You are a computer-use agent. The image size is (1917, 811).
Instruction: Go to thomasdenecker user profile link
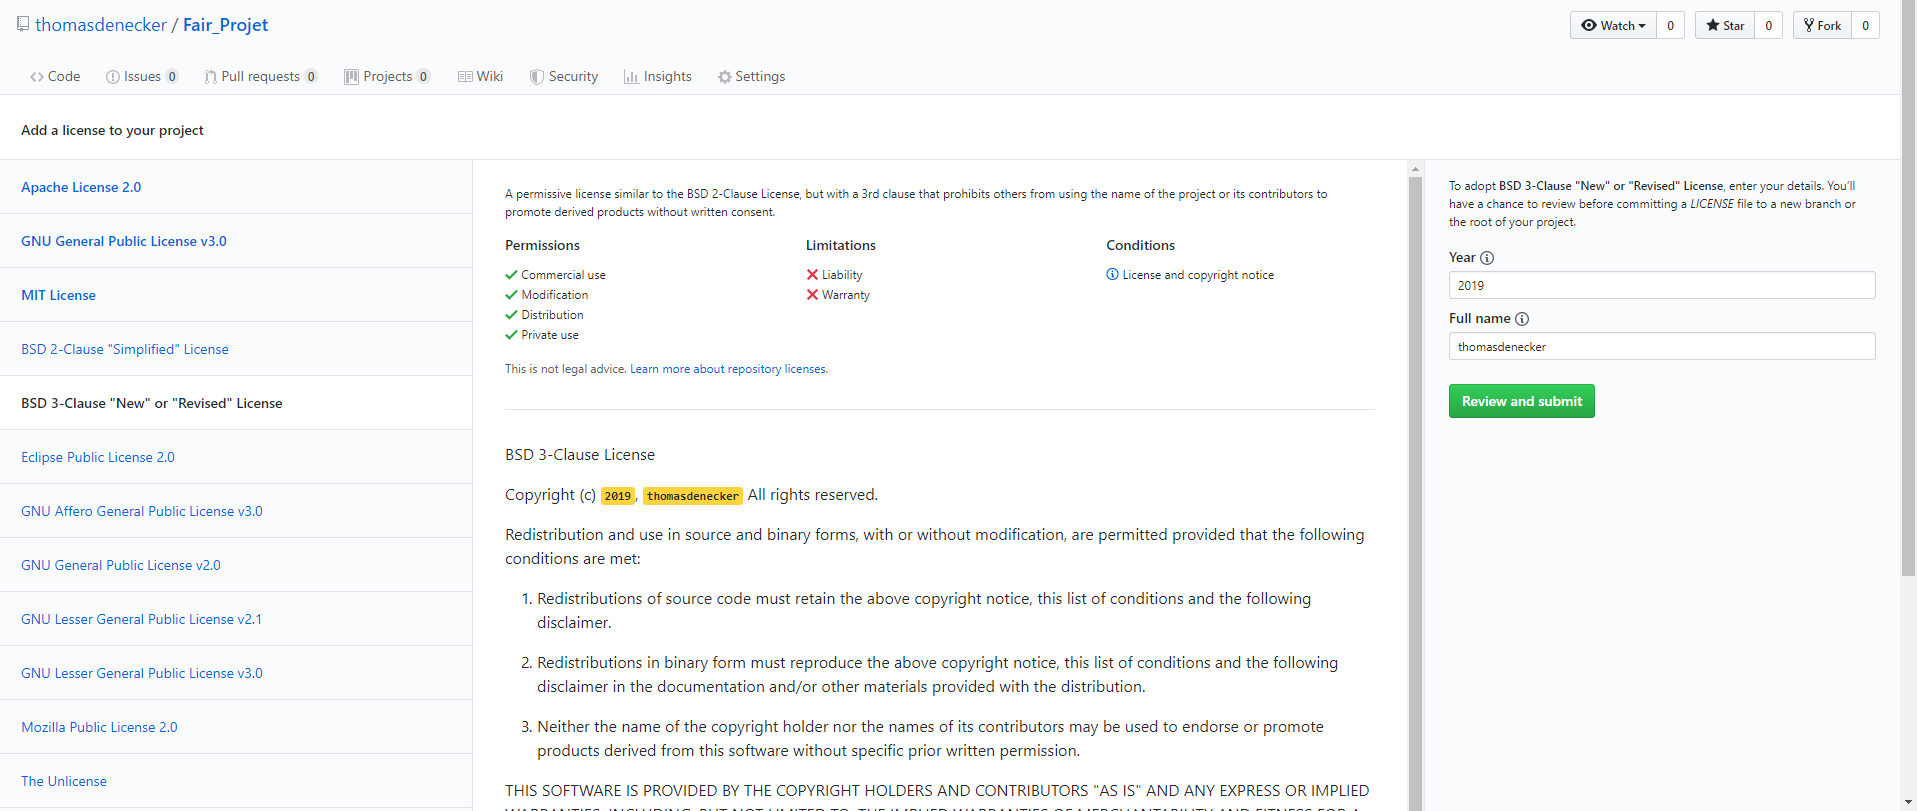click(101, 25)
